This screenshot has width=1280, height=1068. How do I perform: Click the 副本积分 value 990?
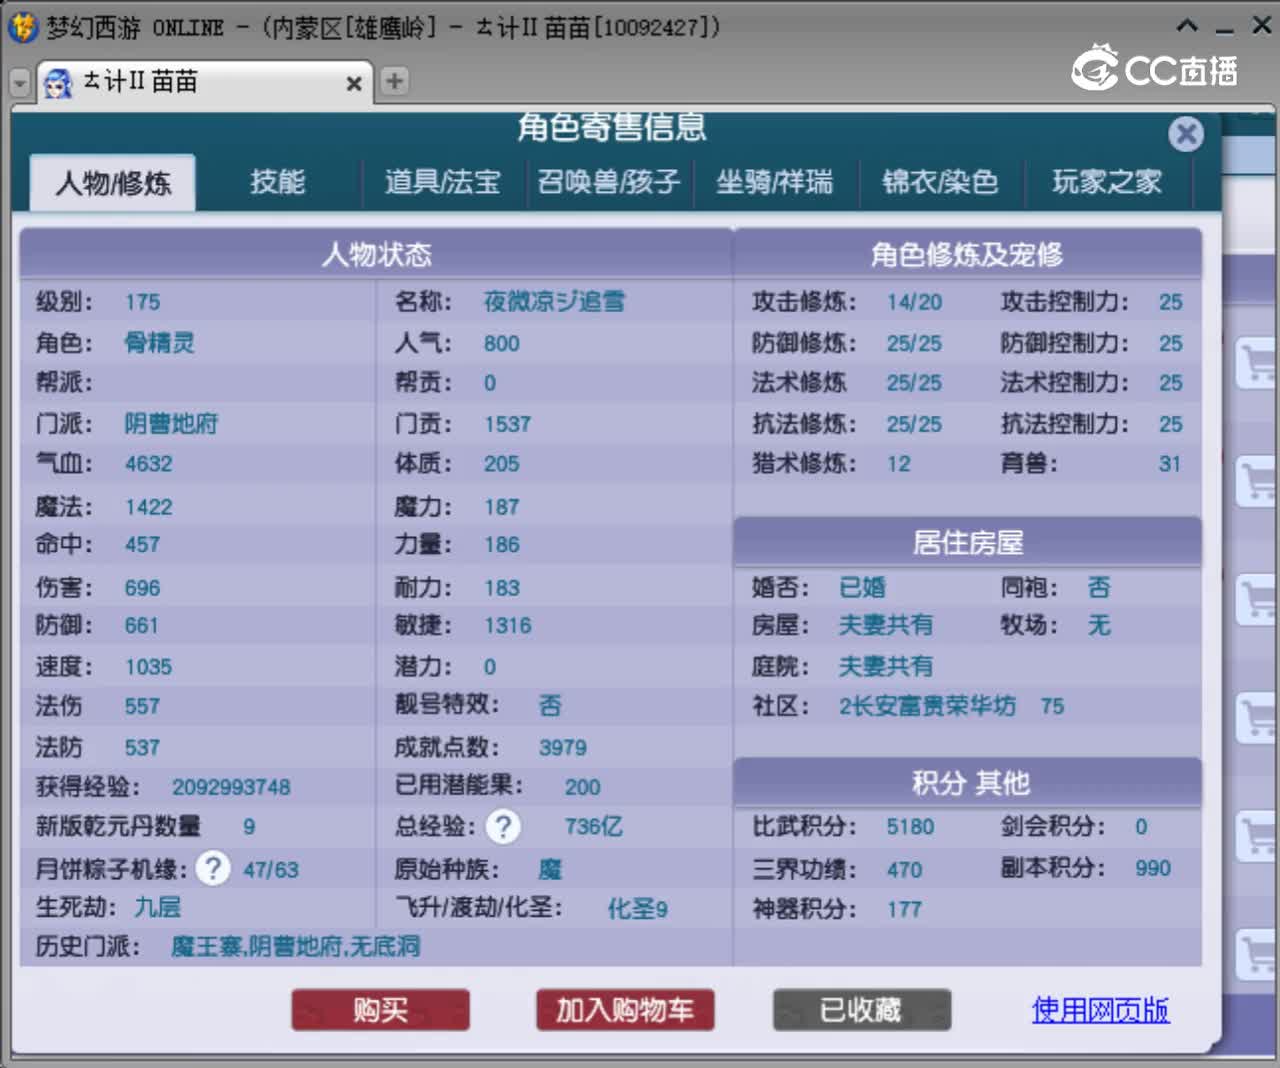1153,868
